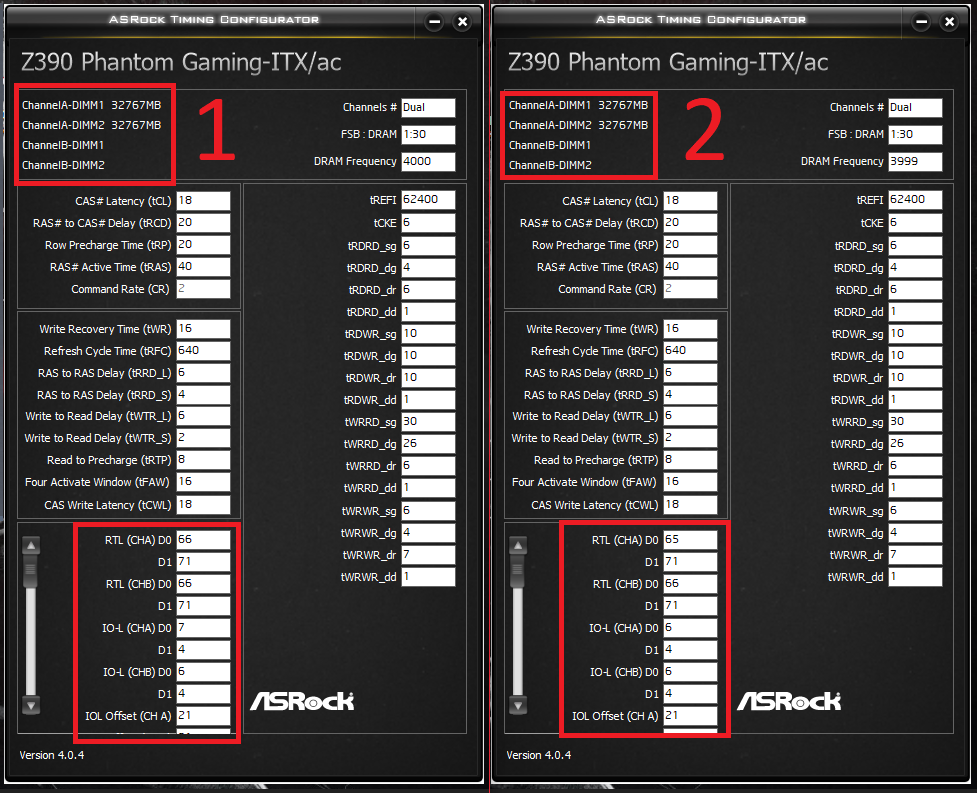
Task: Click scroll down arrow in left window RTL list
Action: click(x=31, y=705)
